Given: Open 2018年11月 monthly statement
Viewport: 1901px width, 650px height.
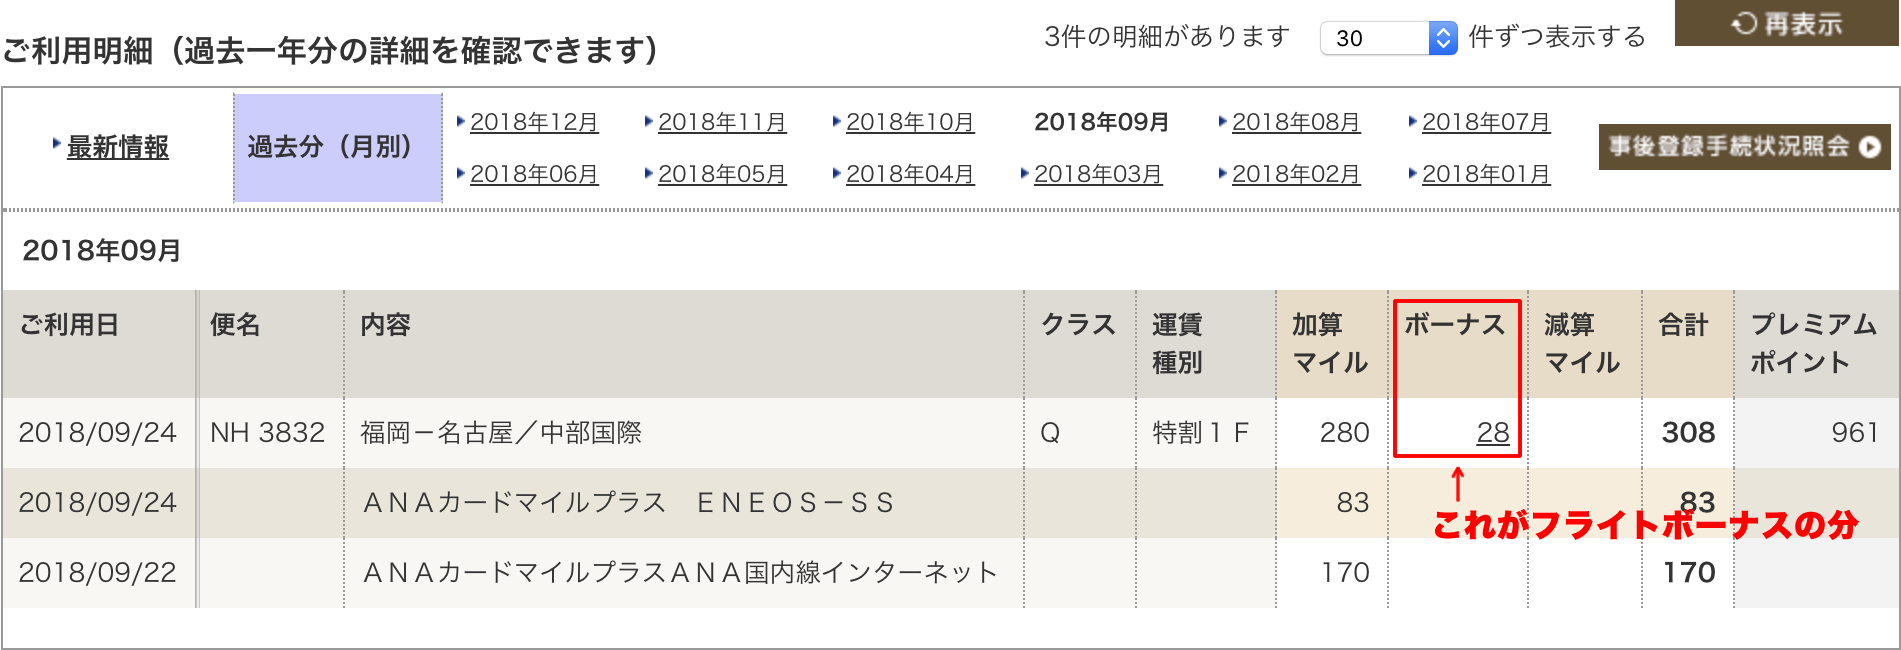Looking at the screenshot, I should [x=722, y=122].
